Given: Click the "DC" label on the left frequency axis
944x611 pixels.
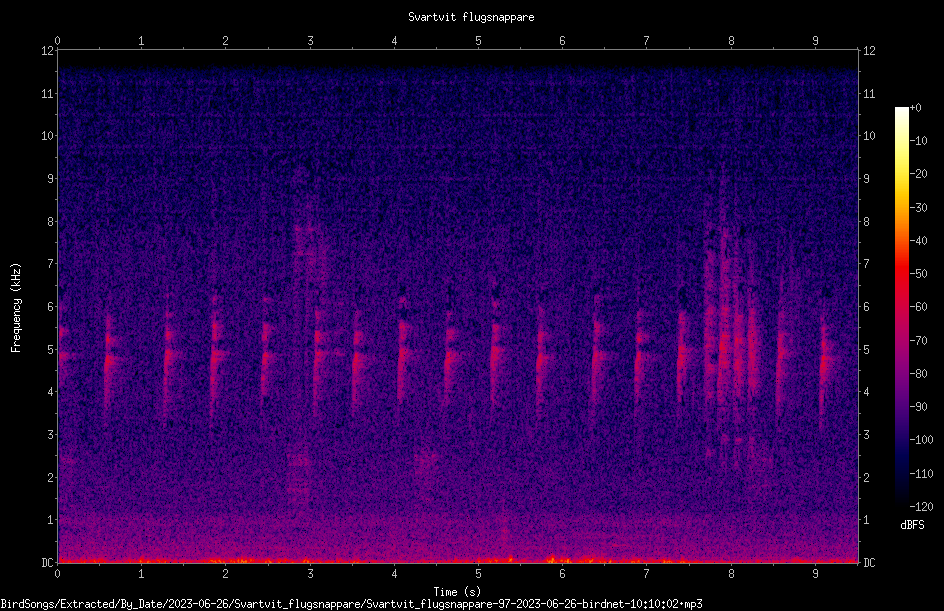Looking at the screenshot, I should tap(47, 562).
